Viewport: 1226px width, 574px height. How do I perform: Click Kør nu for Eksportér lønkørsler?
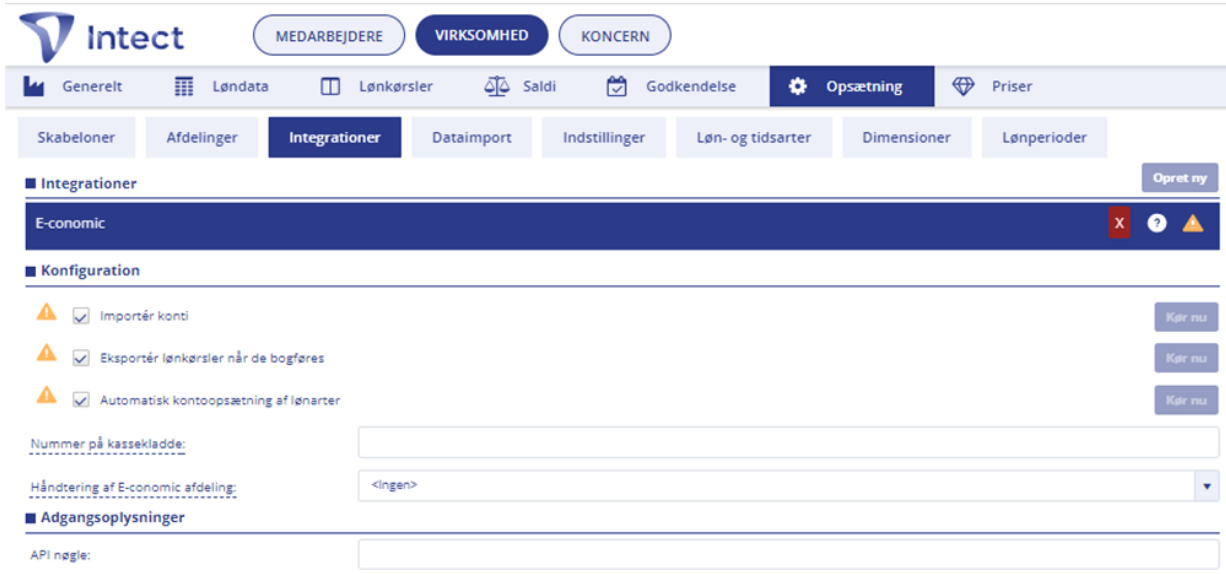1186,358
